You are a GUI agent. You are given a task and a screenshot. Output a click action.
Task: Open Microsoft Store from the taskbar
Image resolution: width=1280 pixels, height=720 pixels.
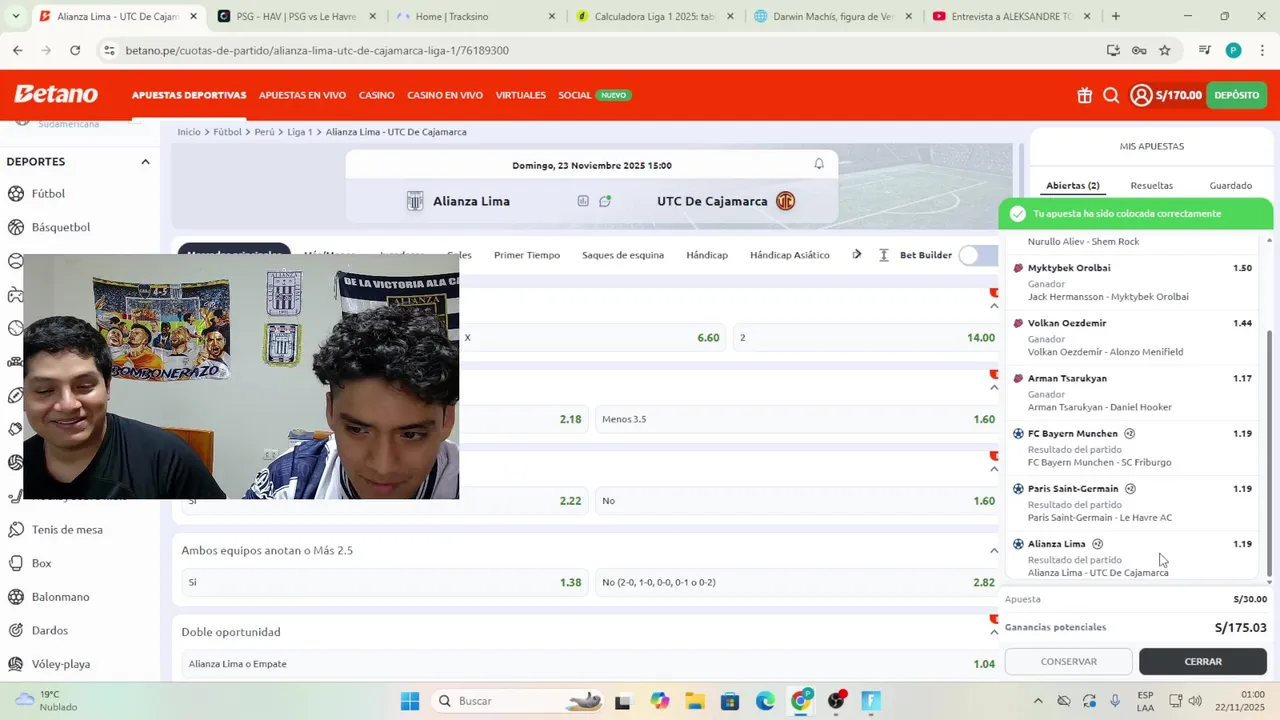point(730,701)
